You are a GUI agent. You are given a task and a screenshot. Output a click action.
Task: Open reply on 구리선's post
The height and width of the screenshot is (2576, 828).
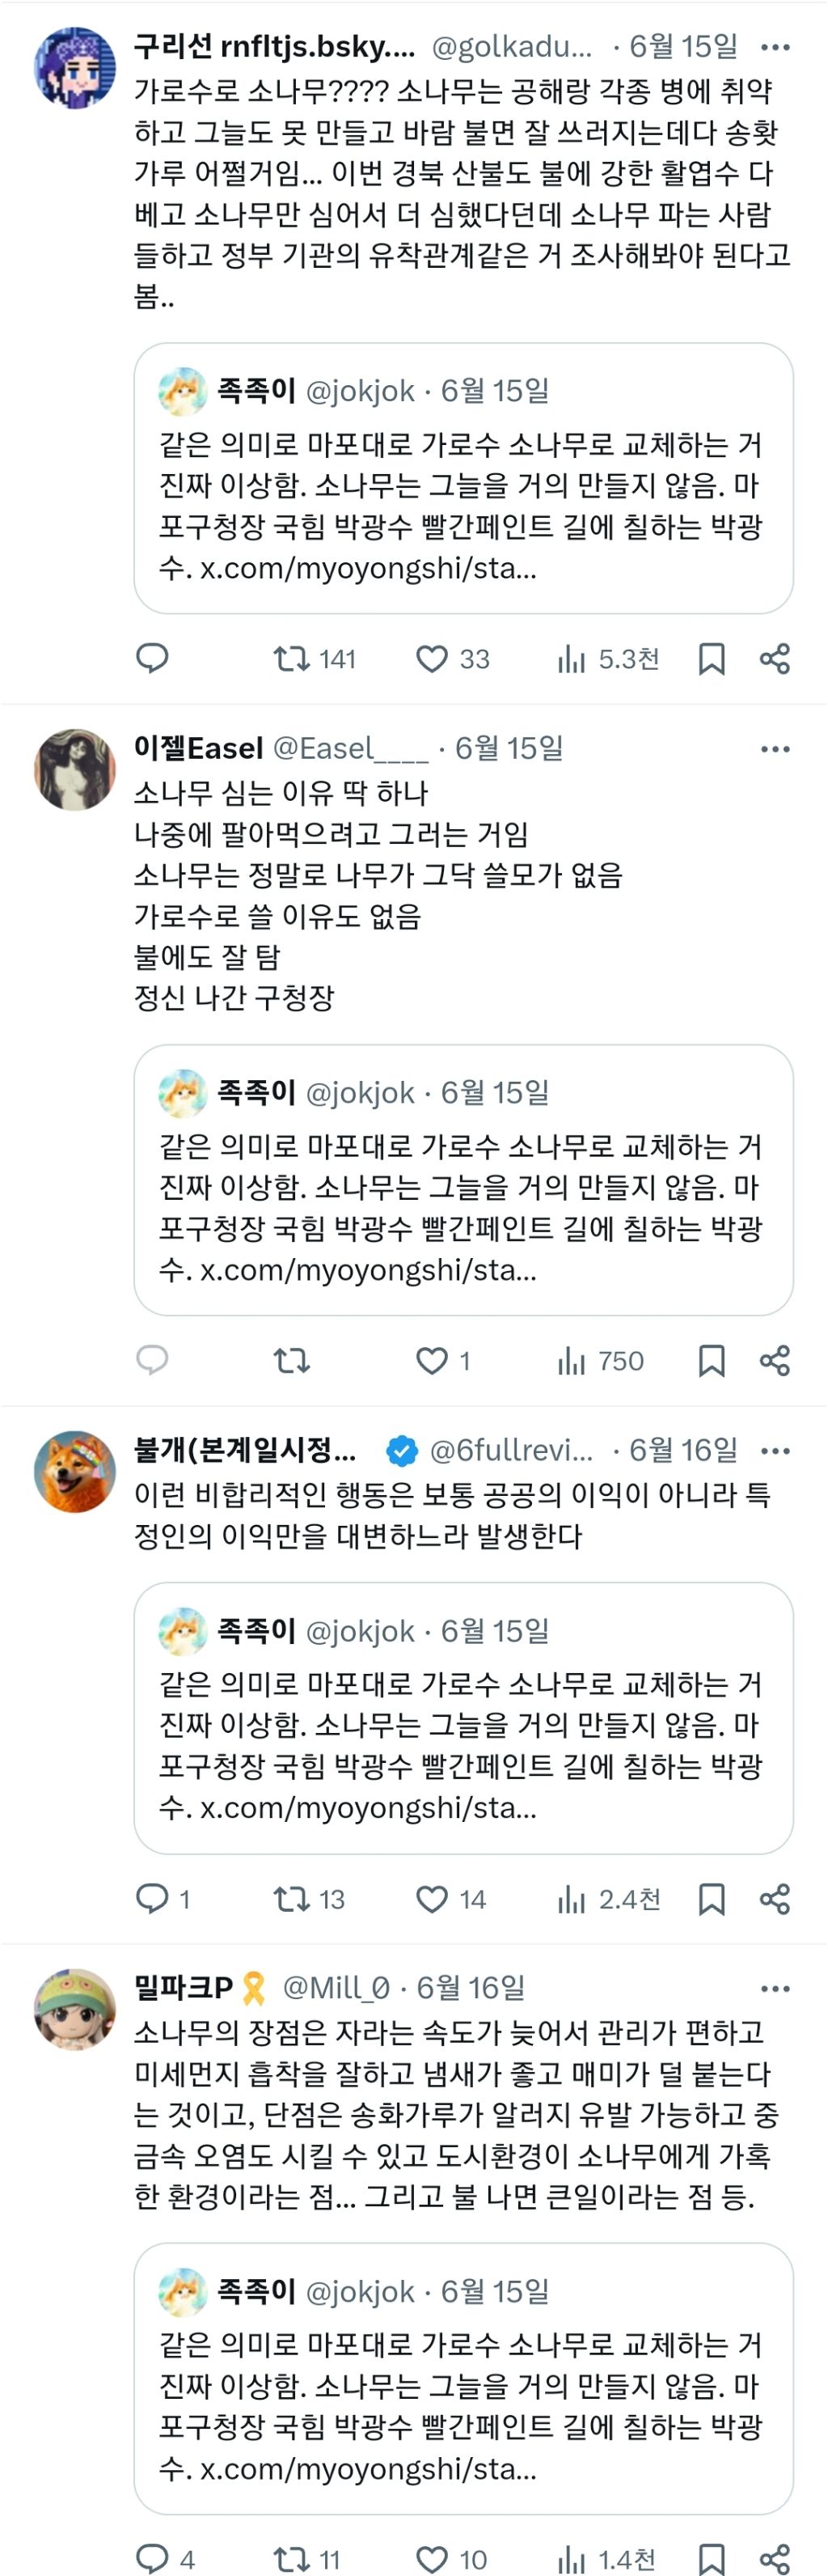click(152, 658)
